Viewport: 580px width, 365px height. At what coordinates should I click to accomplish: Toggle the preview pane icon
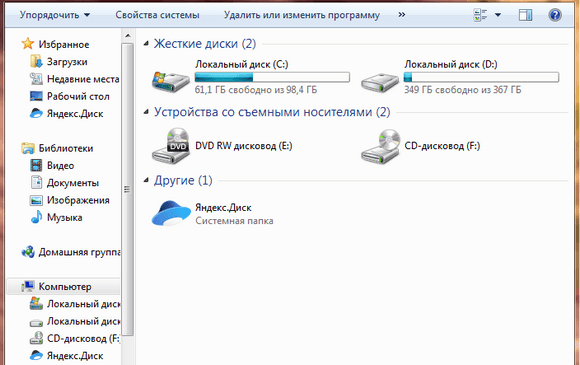click(x=525, y=15)
